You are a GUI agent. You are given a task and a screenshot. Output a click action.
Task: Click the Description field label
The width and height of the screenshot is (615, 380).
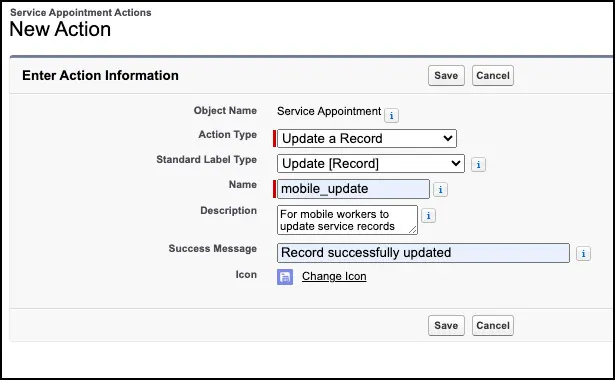pyautogui.click(x=229, y=211)
